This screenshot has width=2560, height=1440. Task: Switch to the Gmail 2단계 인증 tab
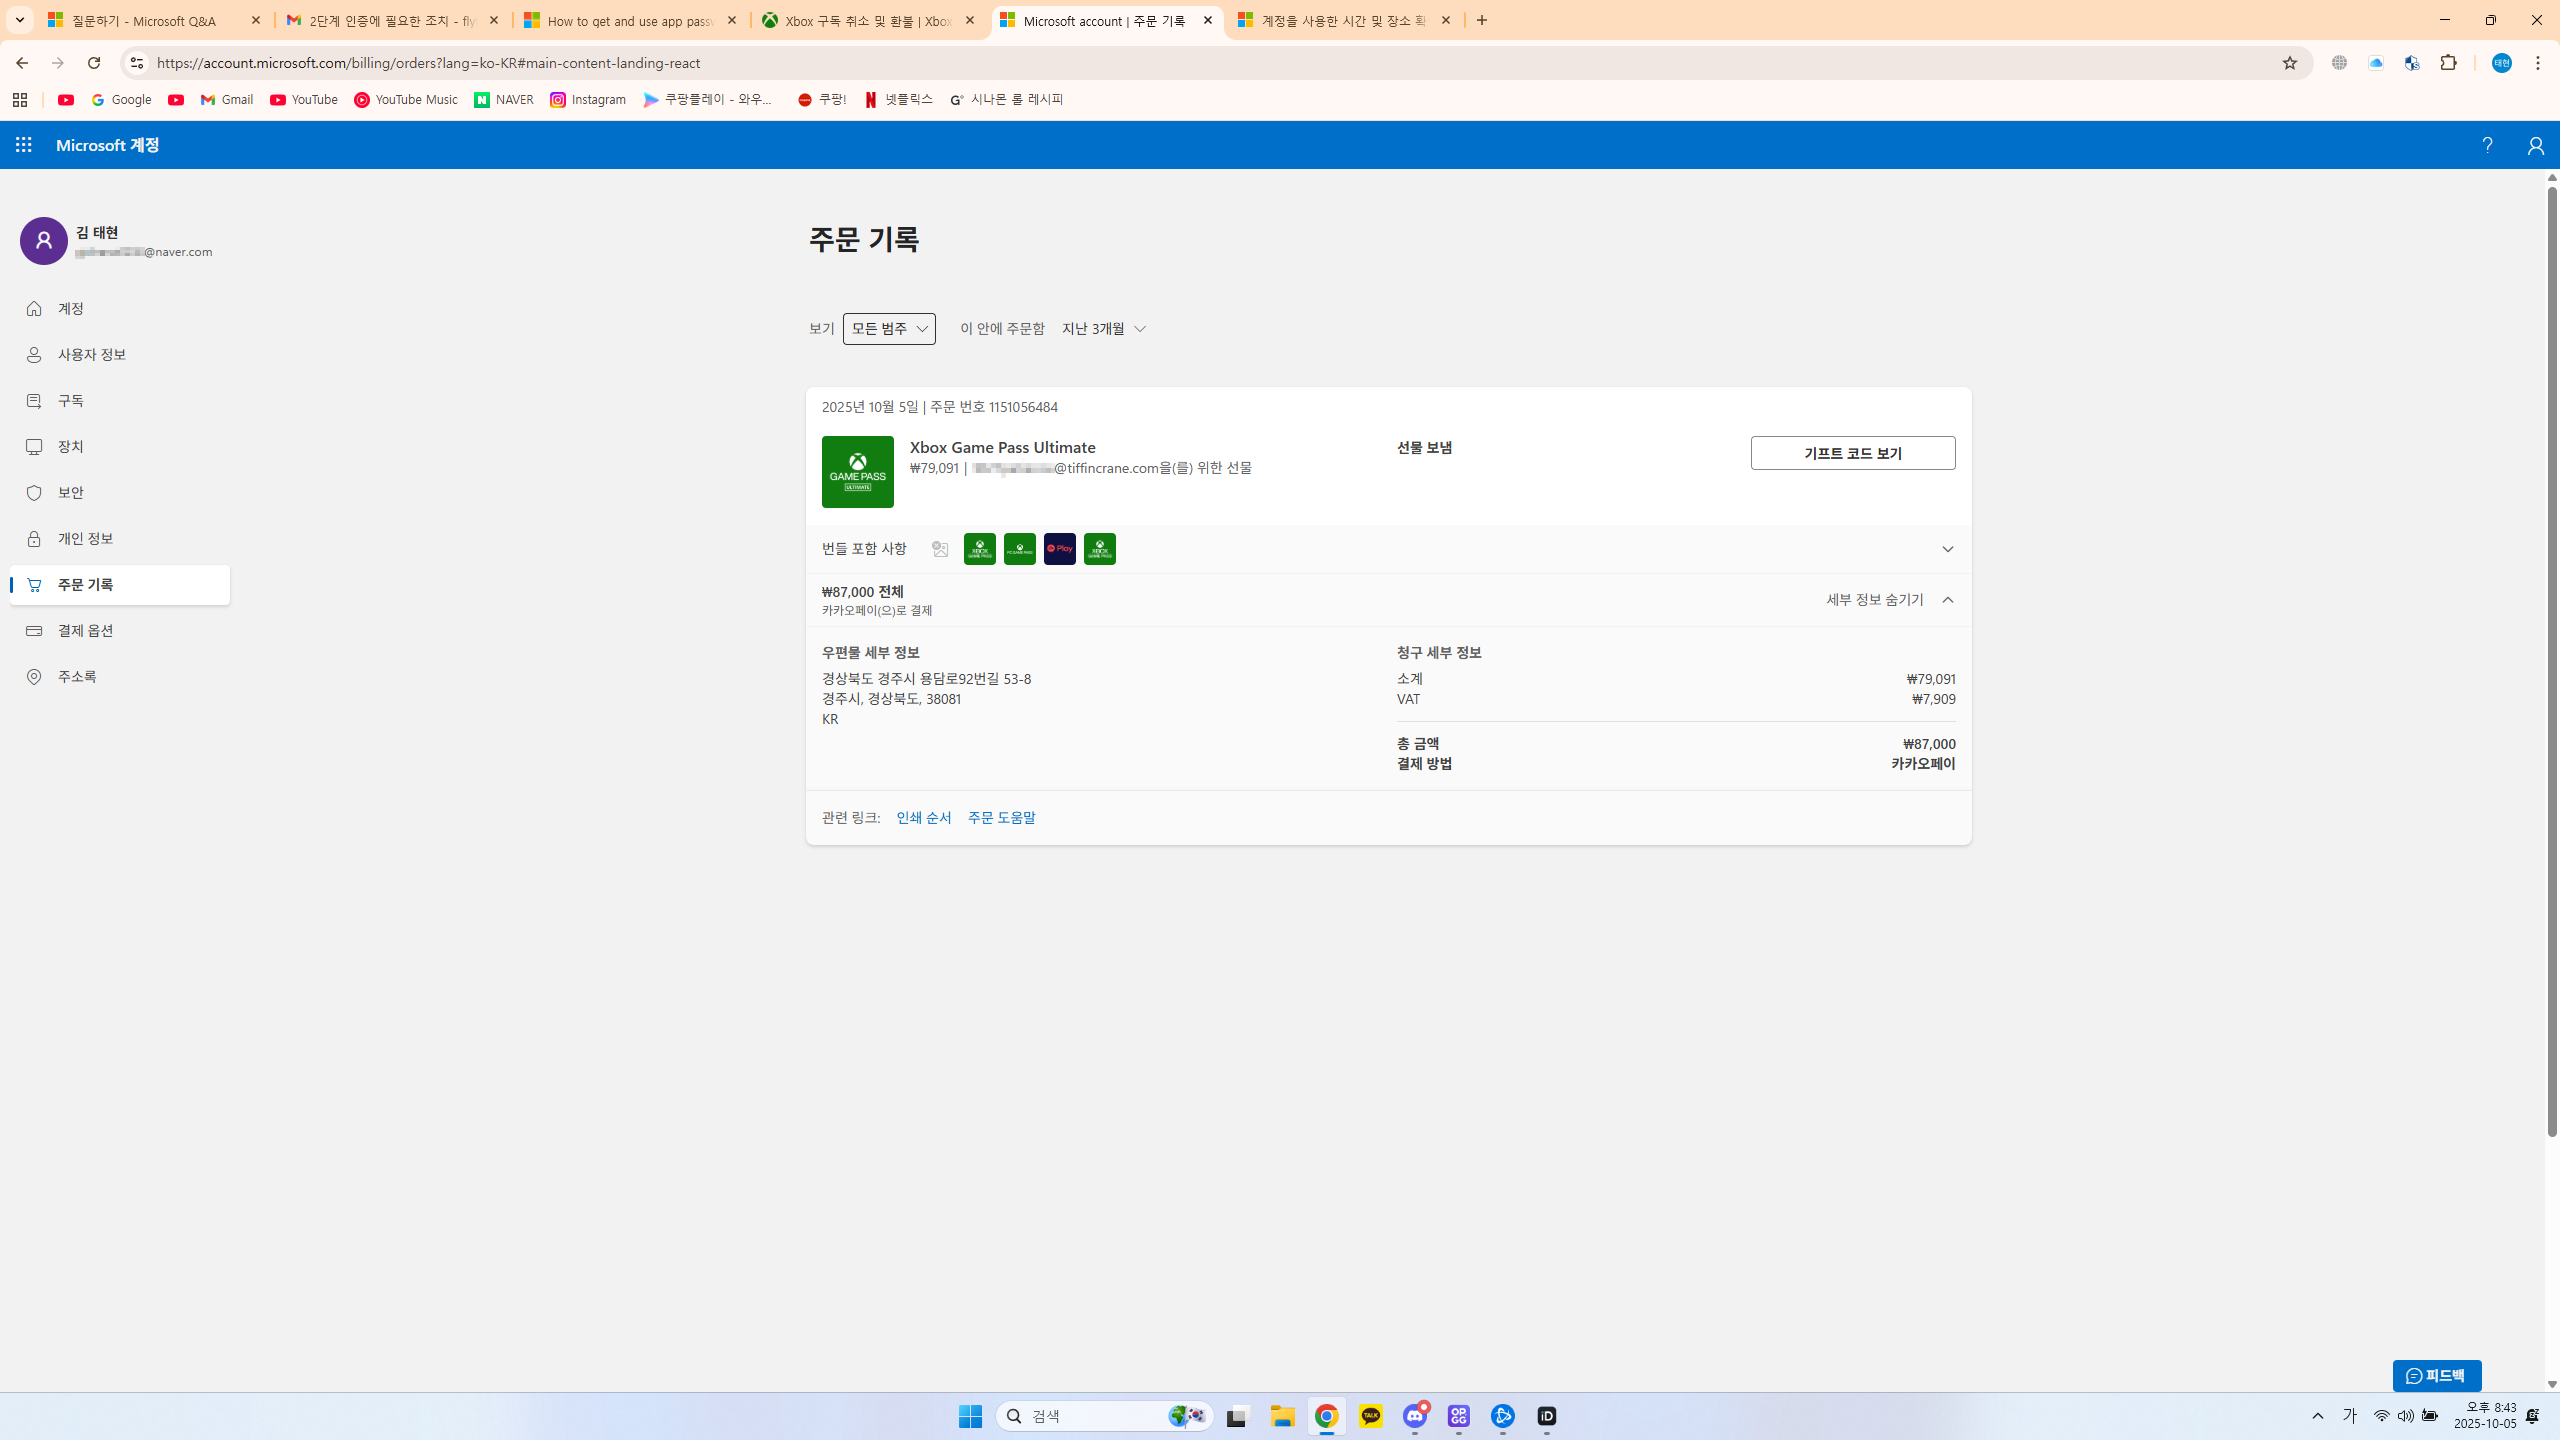382,20
